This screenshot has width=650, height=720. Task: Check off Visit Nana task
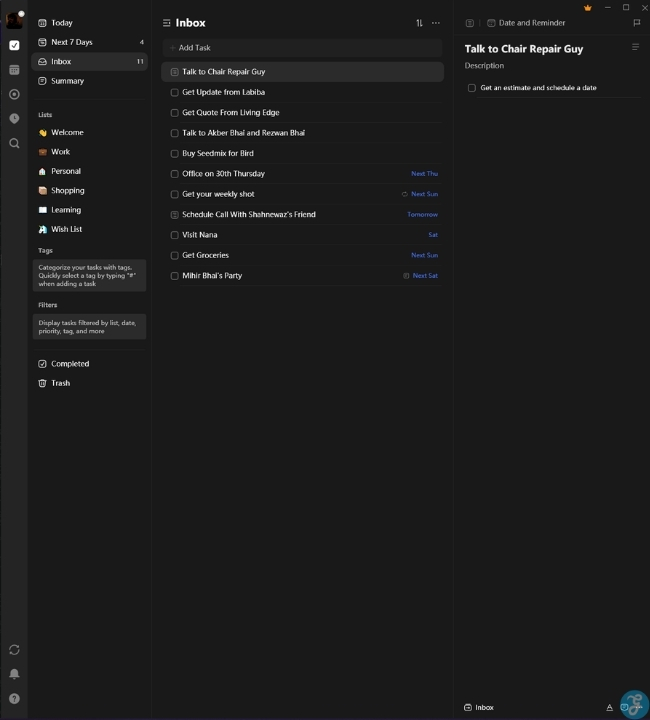(x=174, y=235)
